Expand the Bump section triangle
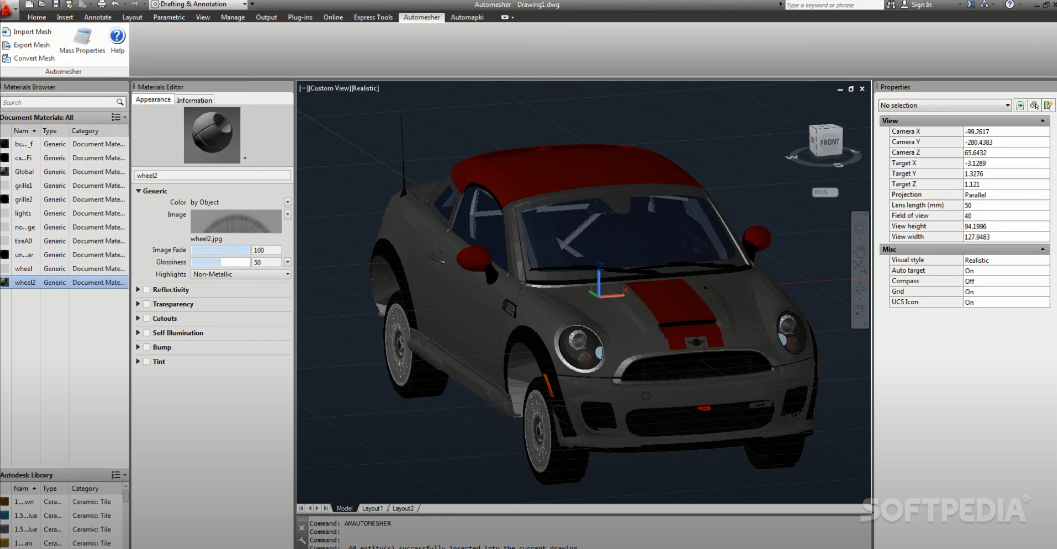The width and height of the screenshot is (1057, 549). (x=138, y=347)
